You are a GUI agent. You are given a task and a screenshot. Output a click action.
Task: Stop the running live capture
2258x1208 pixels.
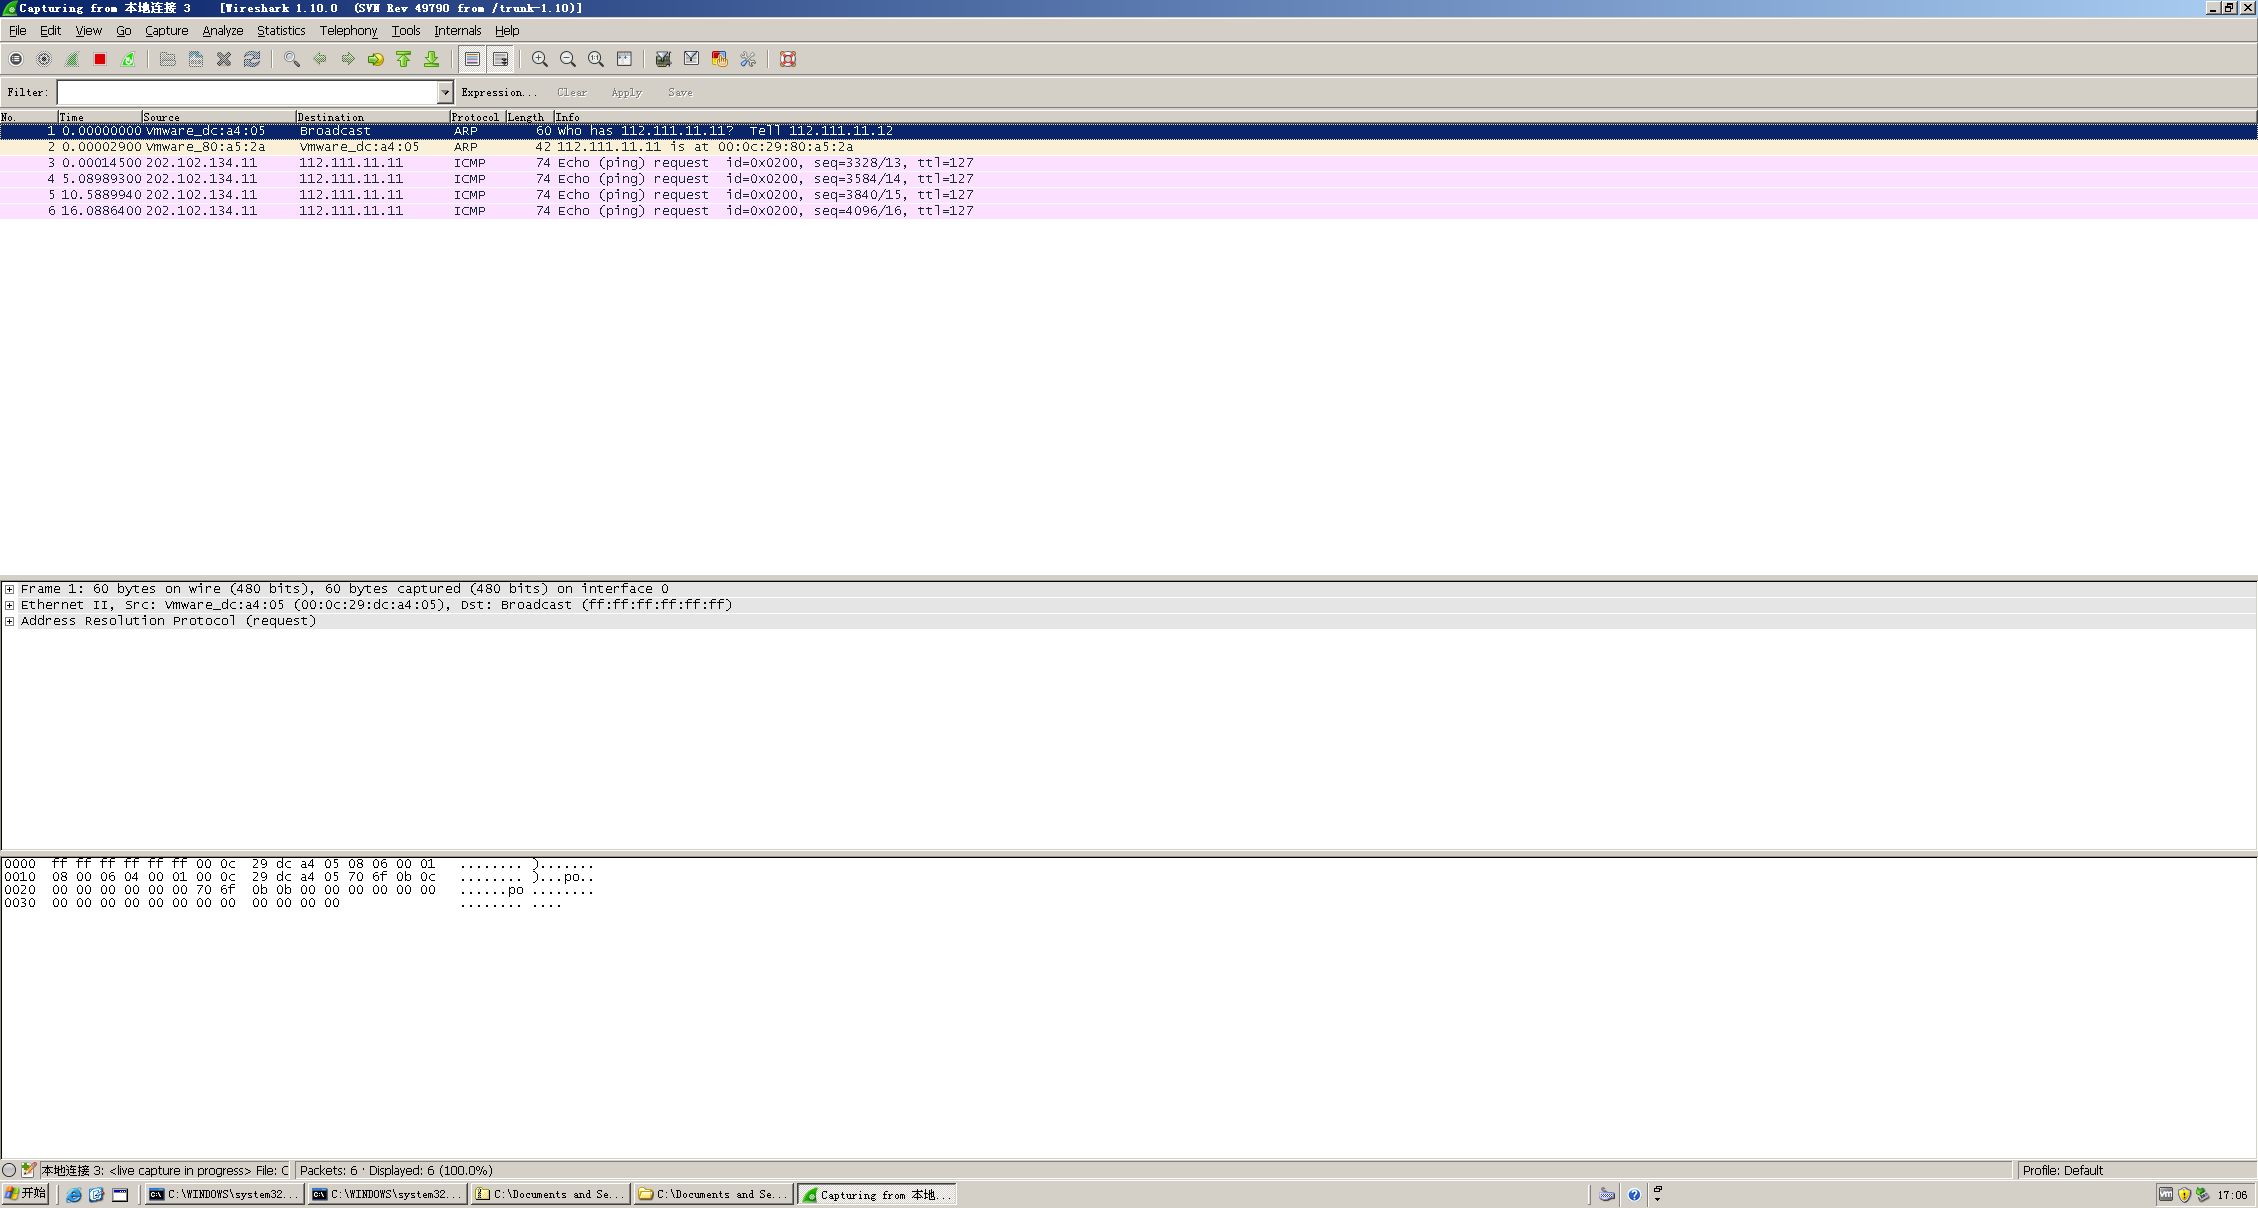click(x=100, y=59)
